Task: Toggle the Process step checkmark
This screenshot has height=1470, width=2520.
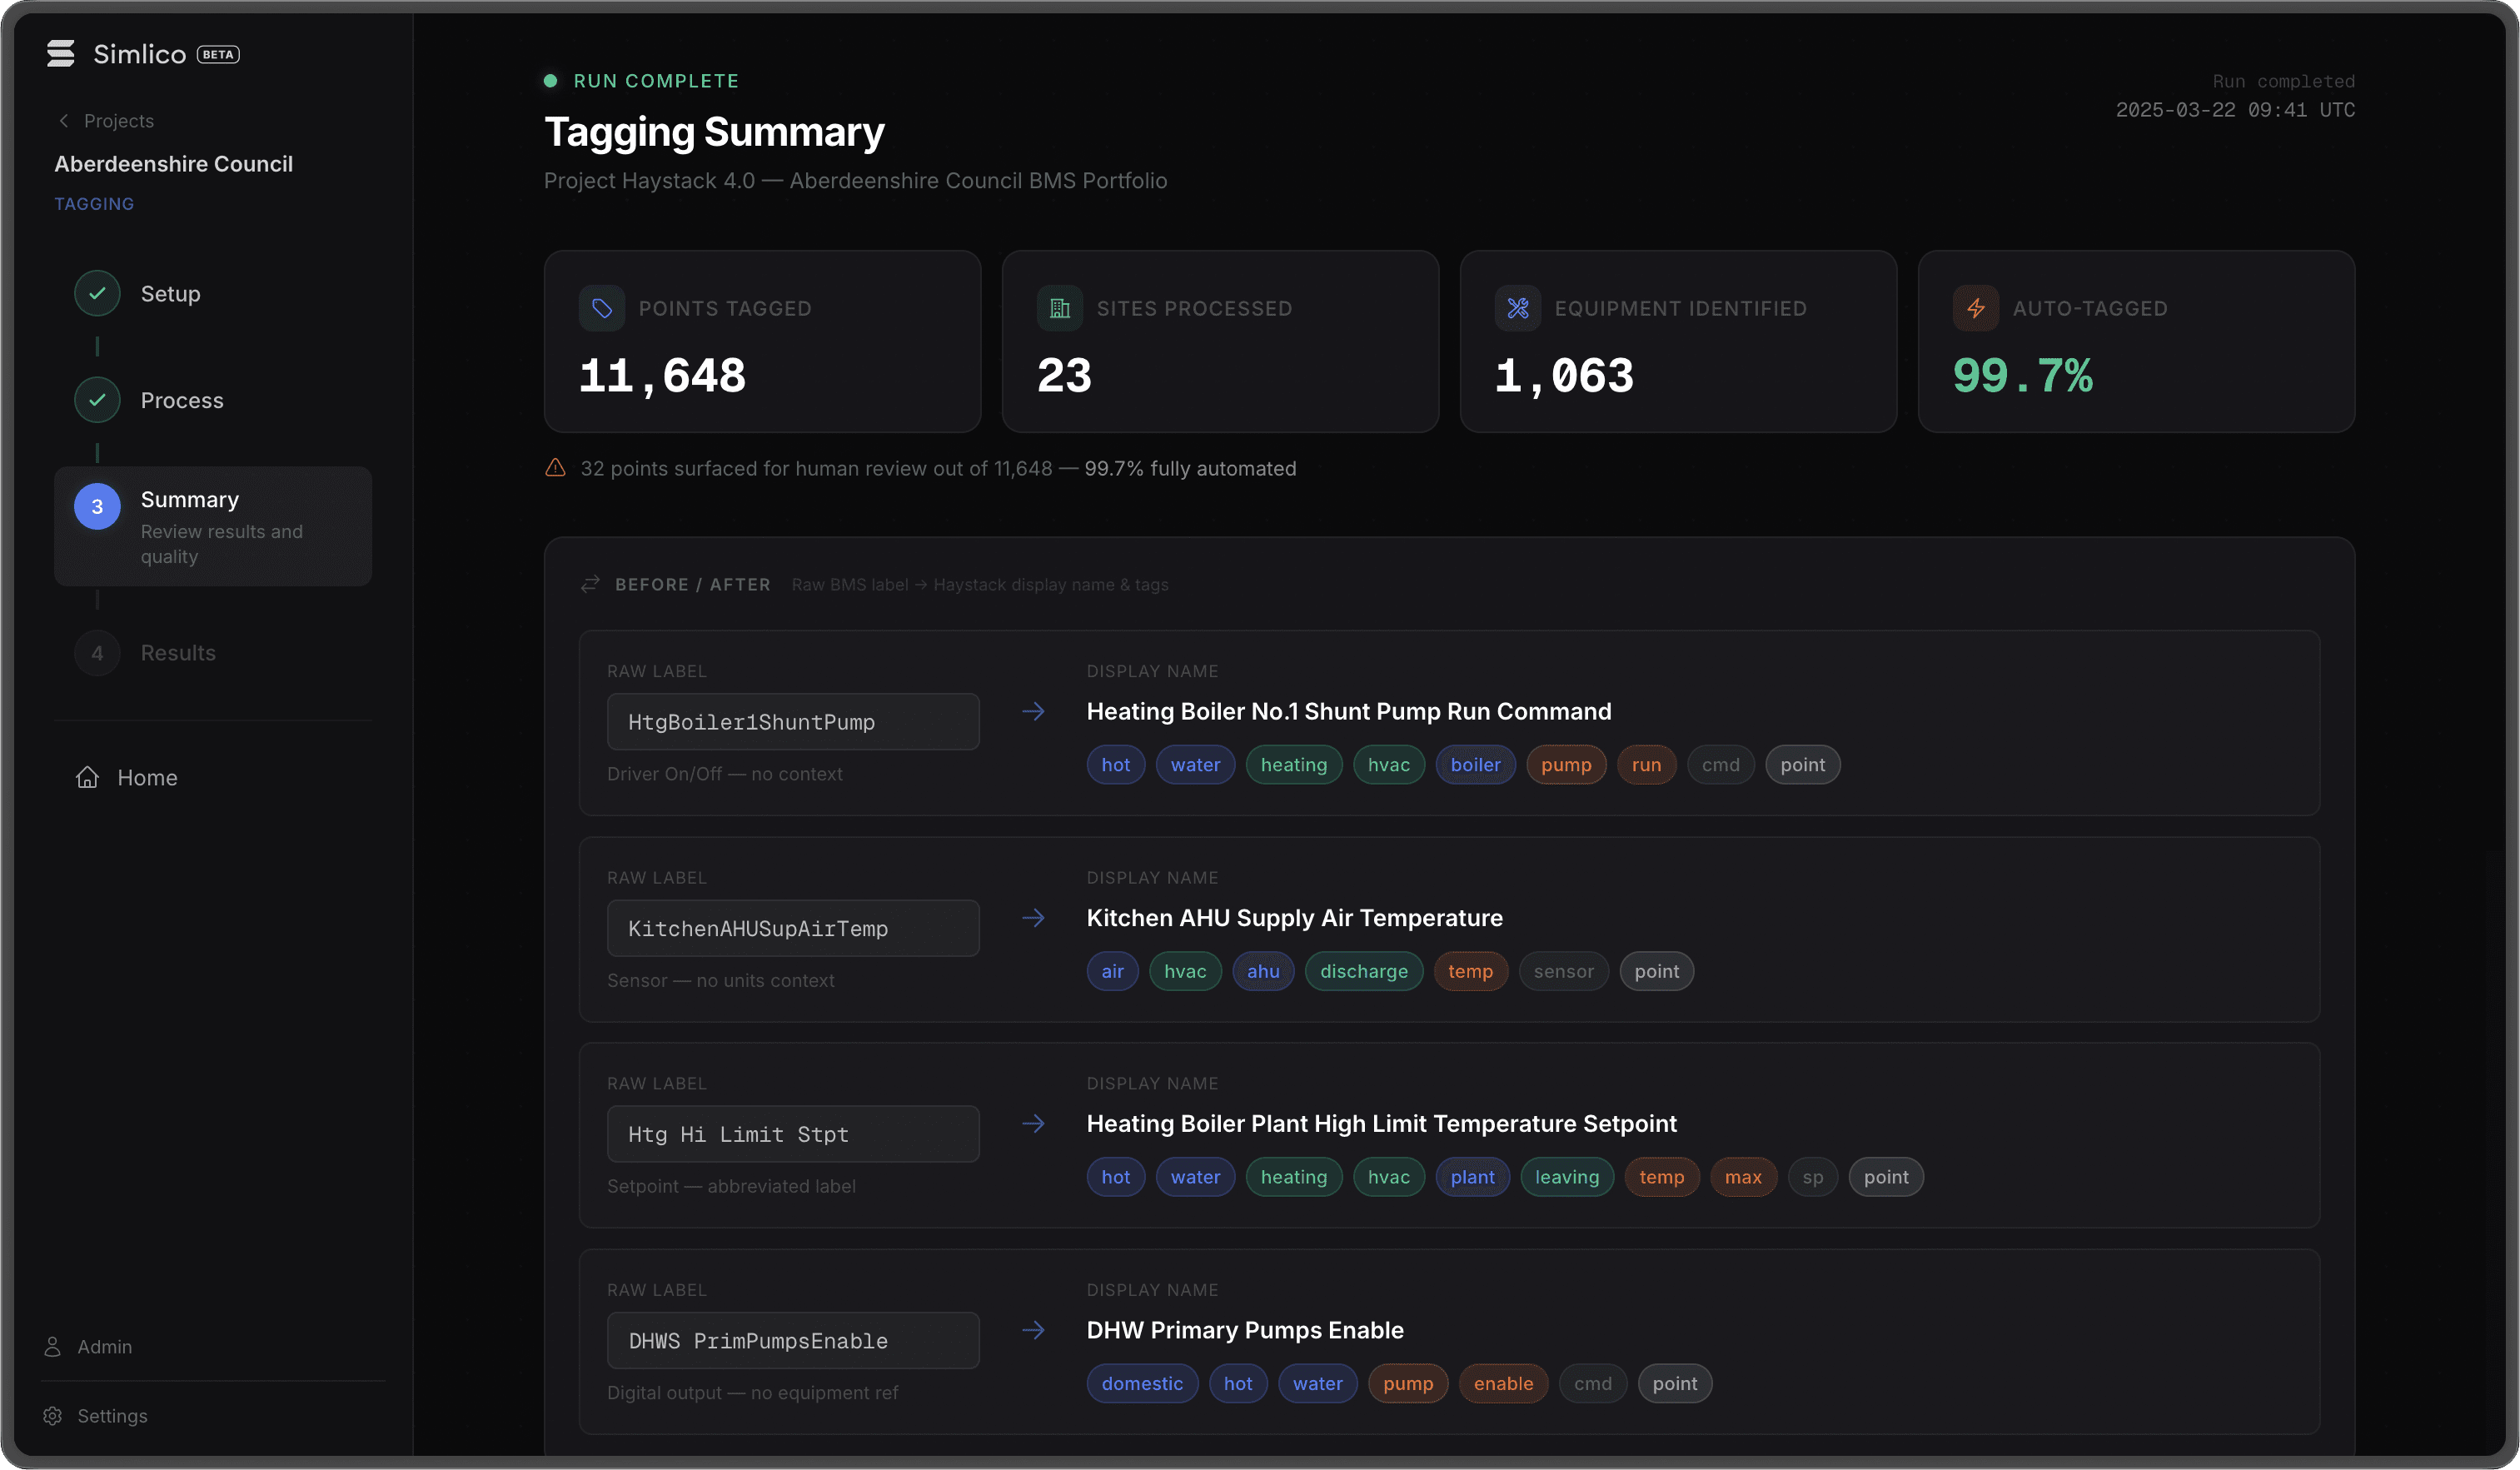Action: tap(96, 399)
